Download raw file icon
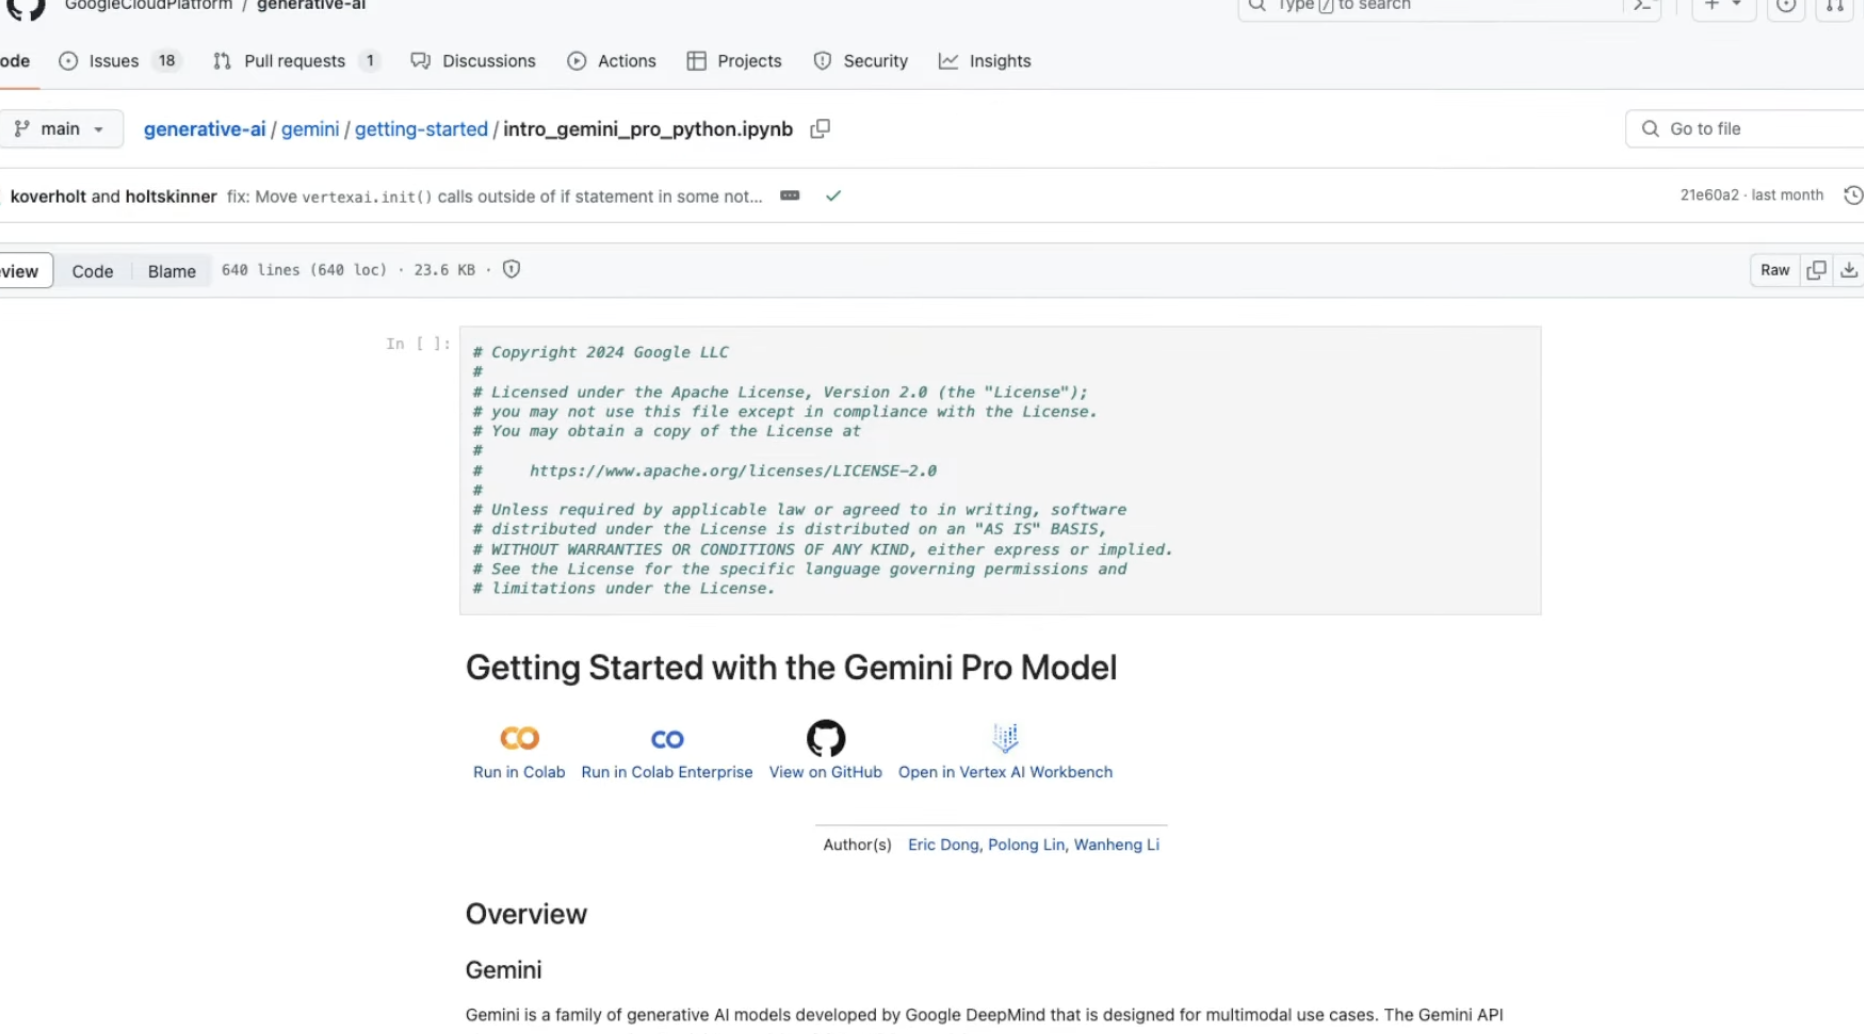 coord(1849,270)
